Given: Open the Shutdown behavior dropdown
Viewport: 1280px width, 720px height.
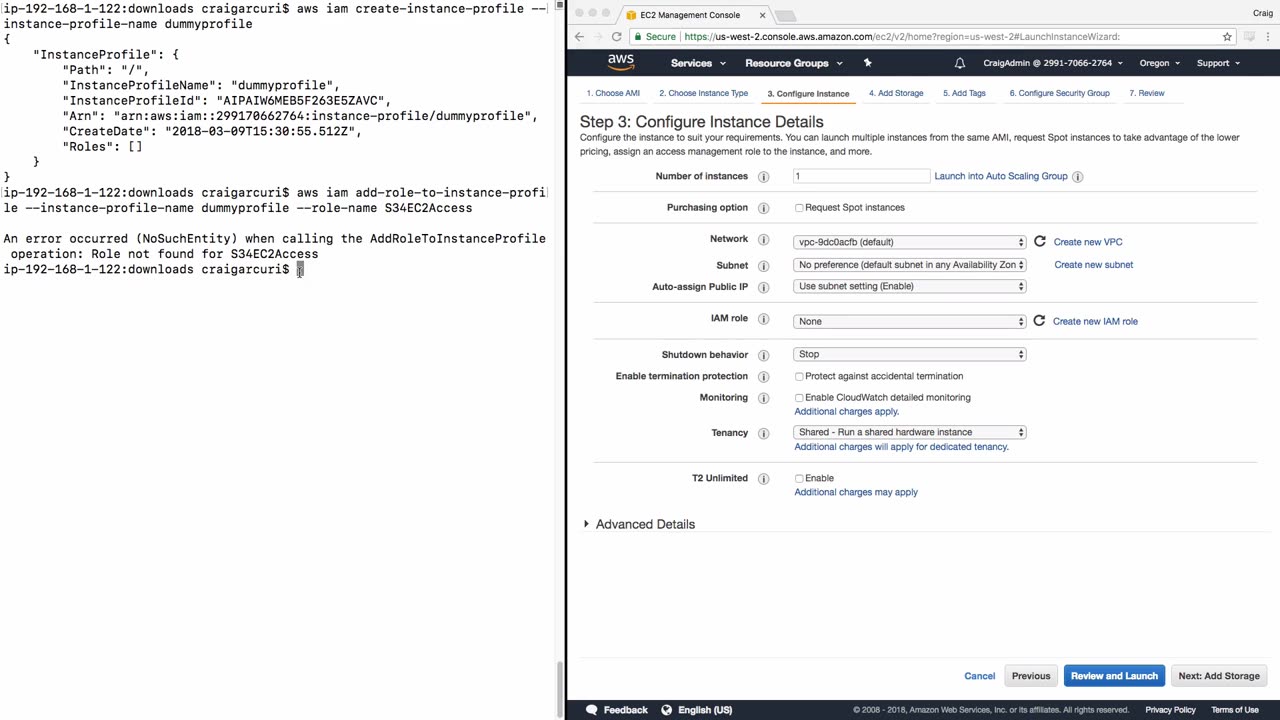Looking at the screenshot, I should tap(910, 354).
